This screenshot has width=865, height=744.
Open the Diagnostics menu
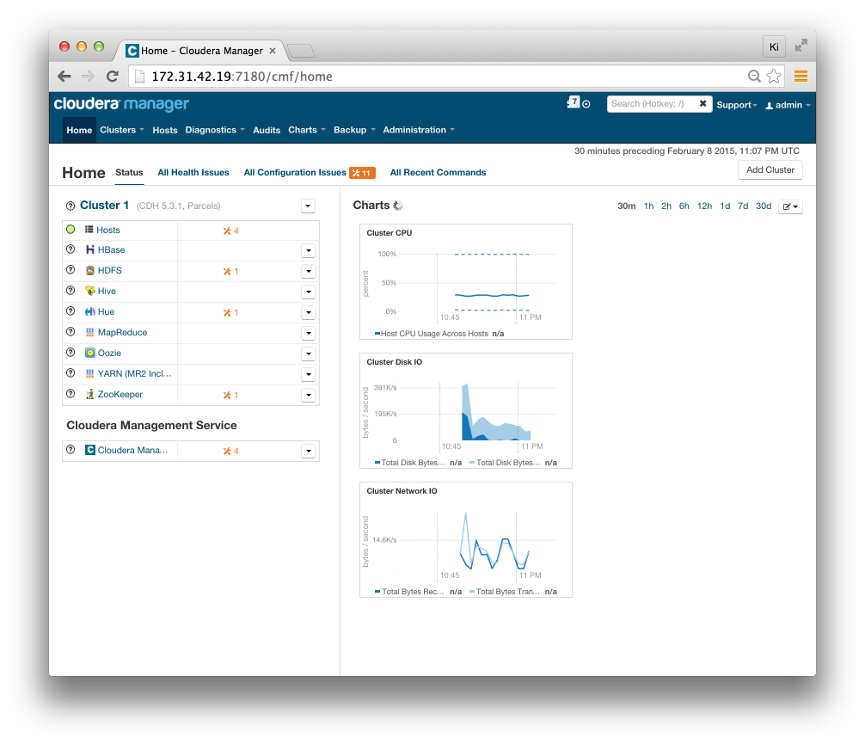pyautogui.click(x=215, y=130)
